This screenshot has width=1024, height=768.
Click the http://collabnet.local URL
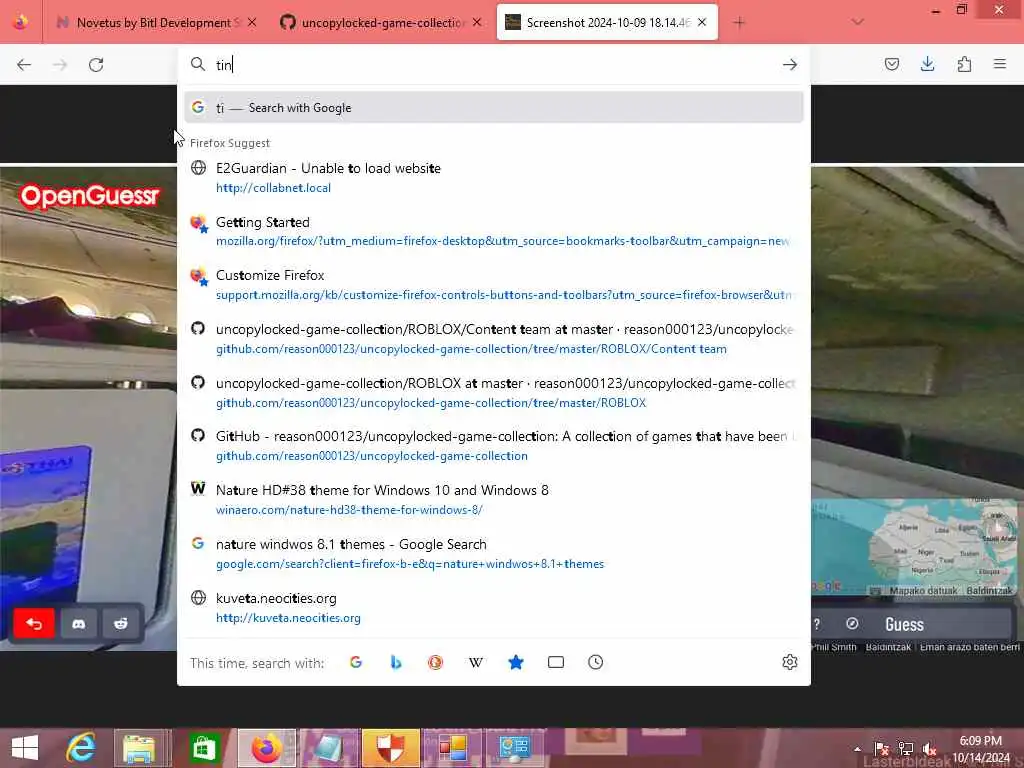point(273,188)
